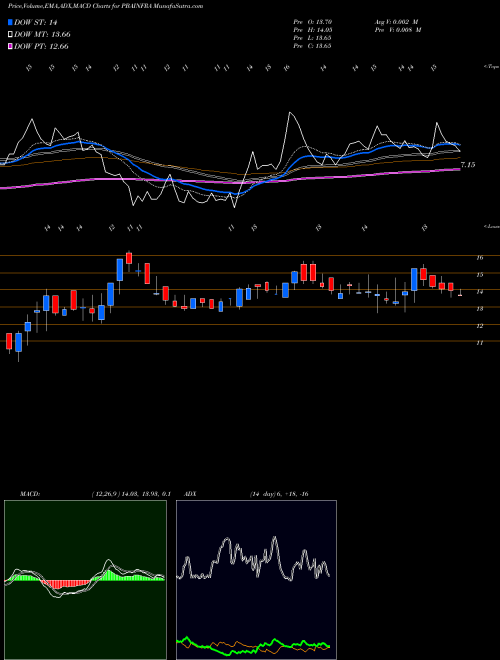Click the price axis label 14
The height and width of the screenshot is (660, 500).
[480, 292]
